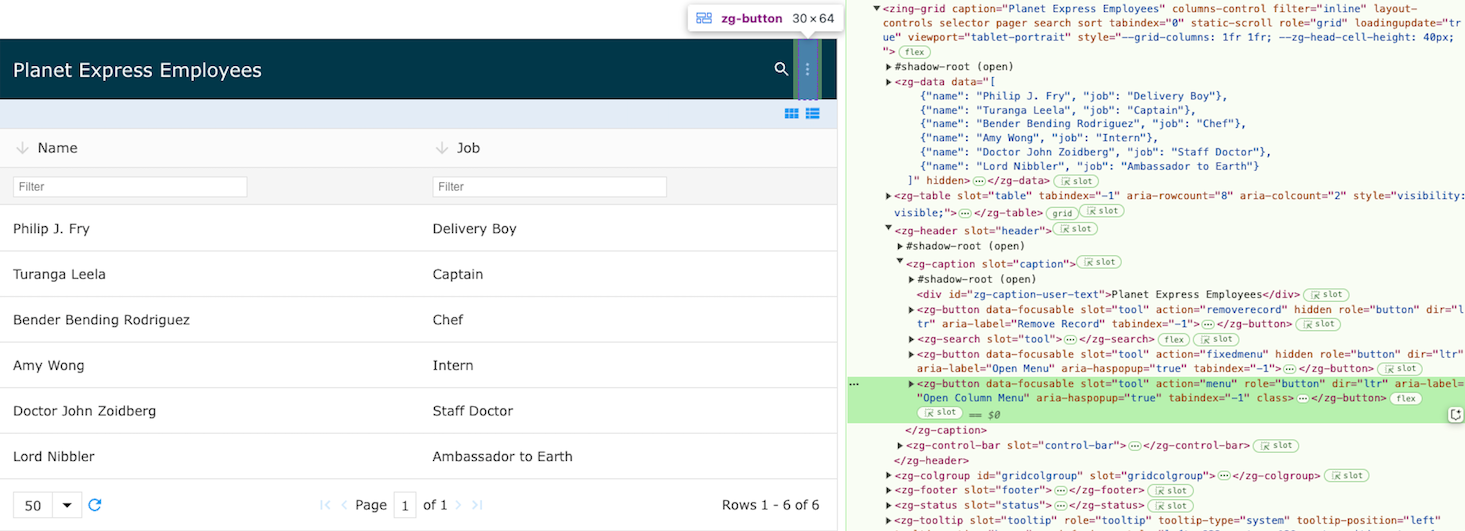1465x531 pixels.
Task: Sort by the Job column arrow
Action: (442, 148)
